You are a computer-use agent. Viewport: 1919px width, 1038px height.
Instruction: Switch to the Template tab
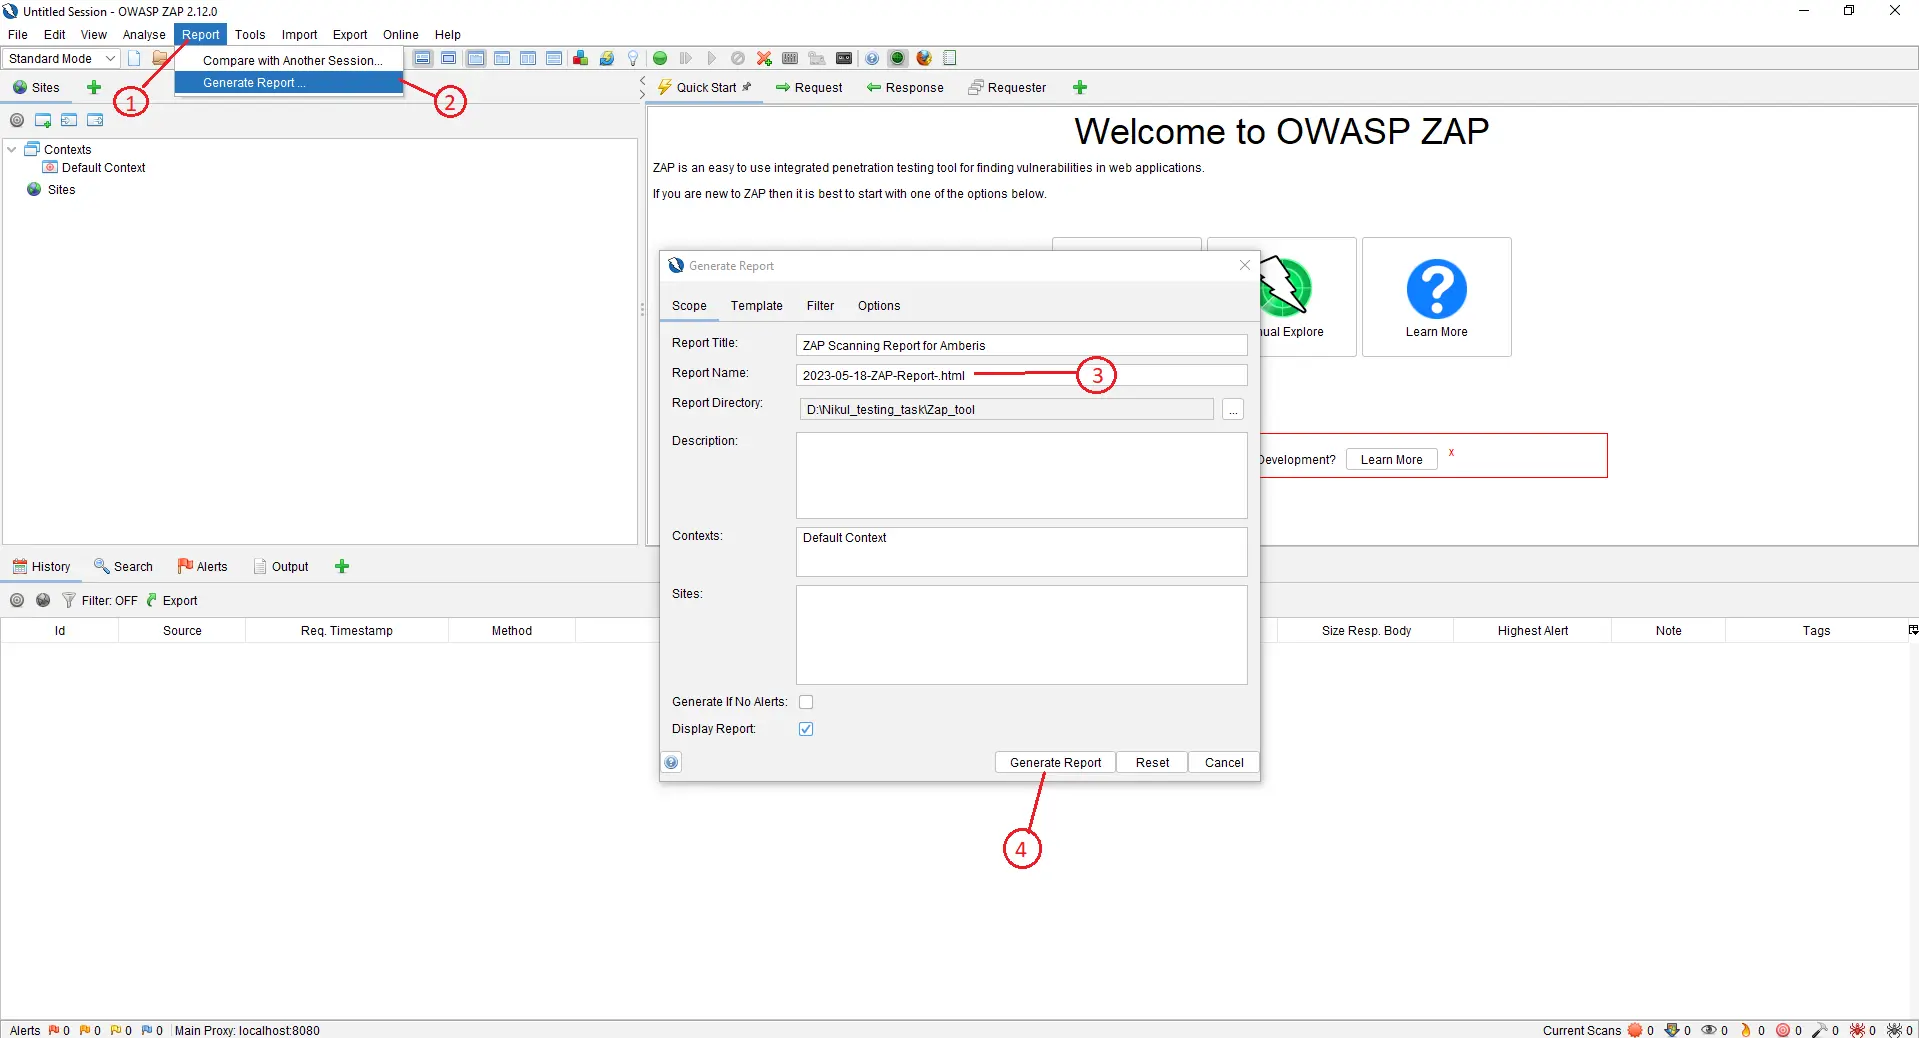(757, 306)
